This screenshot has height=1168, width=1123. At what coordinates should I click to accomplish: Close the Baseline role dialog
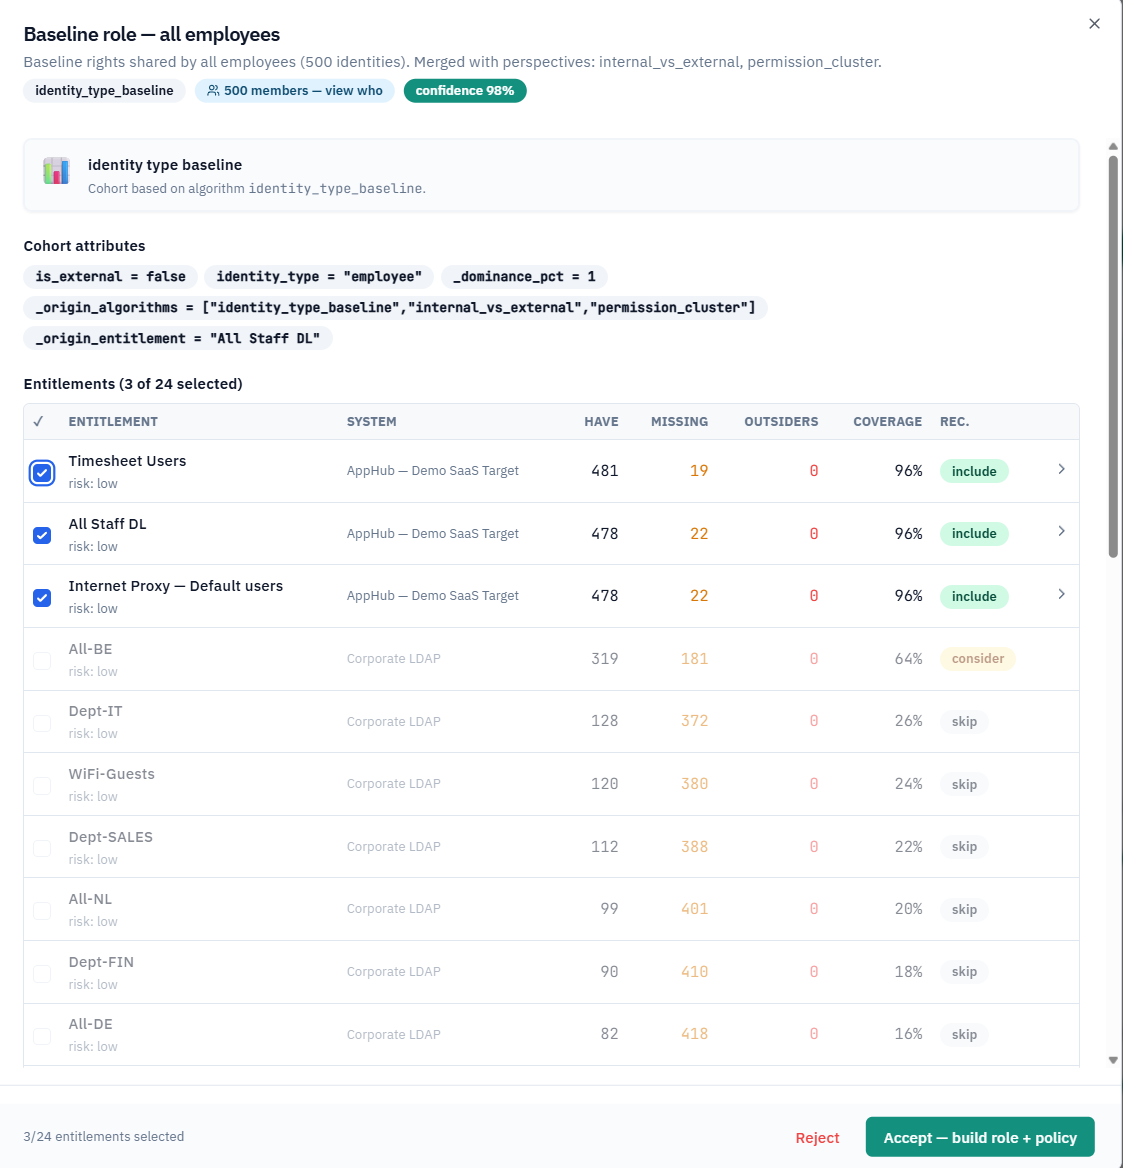[x=1094, y=24]
